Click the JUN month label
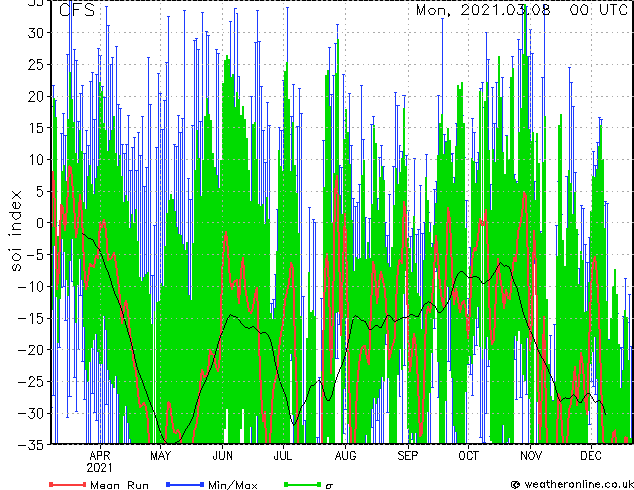This screenshot has height=490, width=634. click(x=222, y=456)
